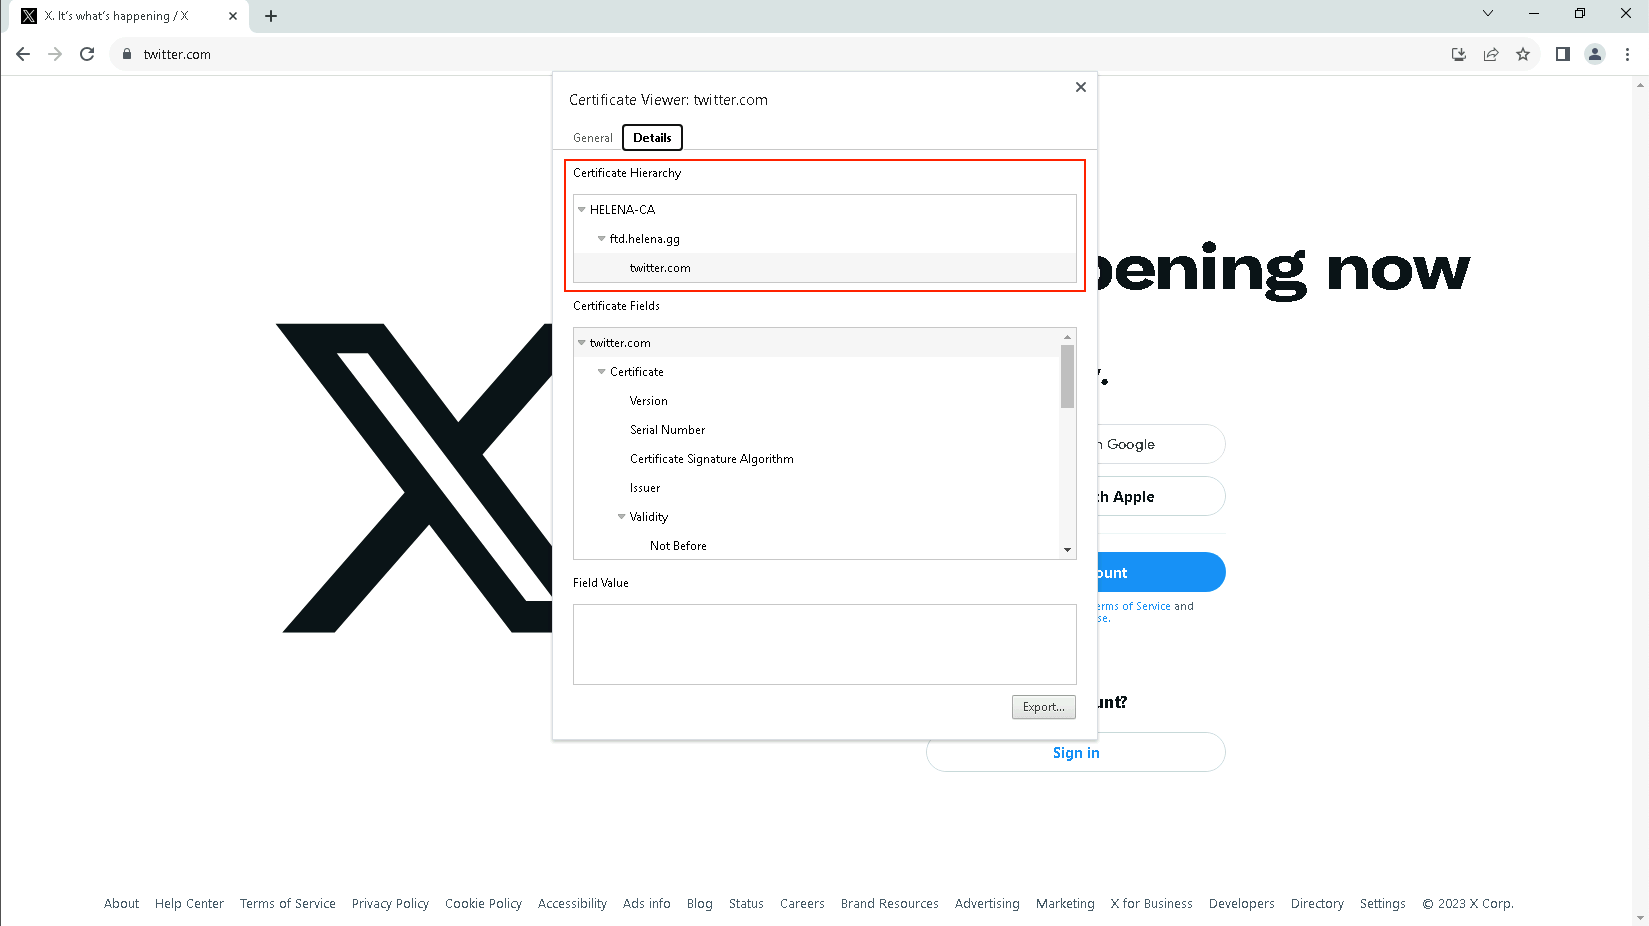
Task: Collapse the HELENA-CA hierarchy node
Action: pyautogui.click(x=582, y=210)
